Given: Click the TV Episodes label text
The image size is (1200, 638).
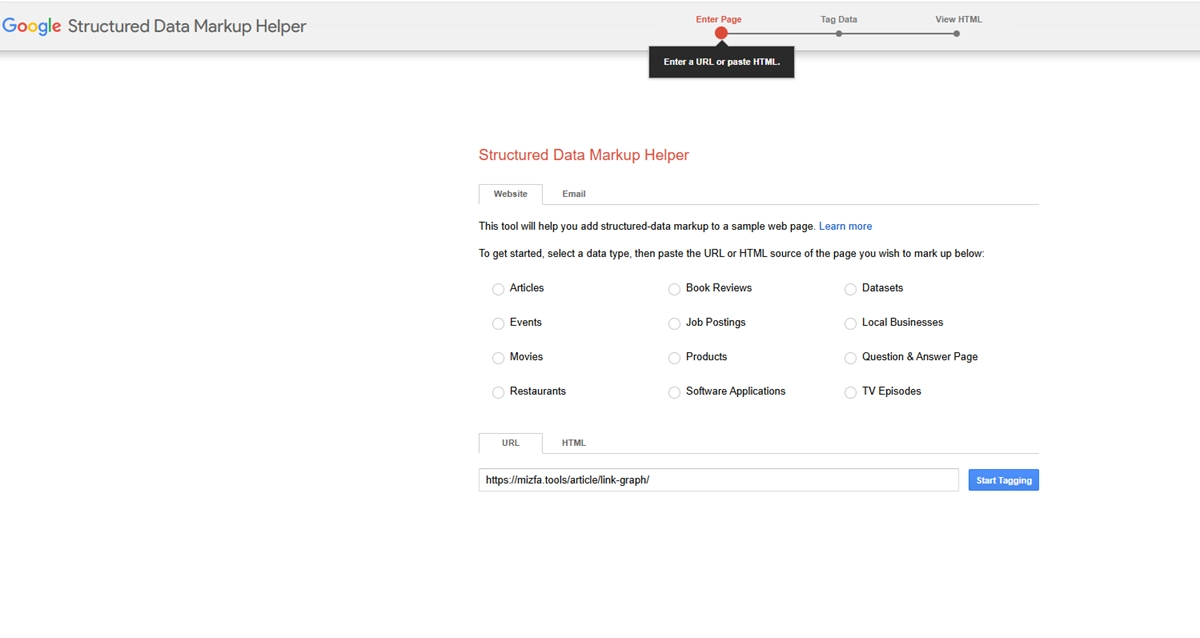Looking at the screenshot, I should coord(892,391).
